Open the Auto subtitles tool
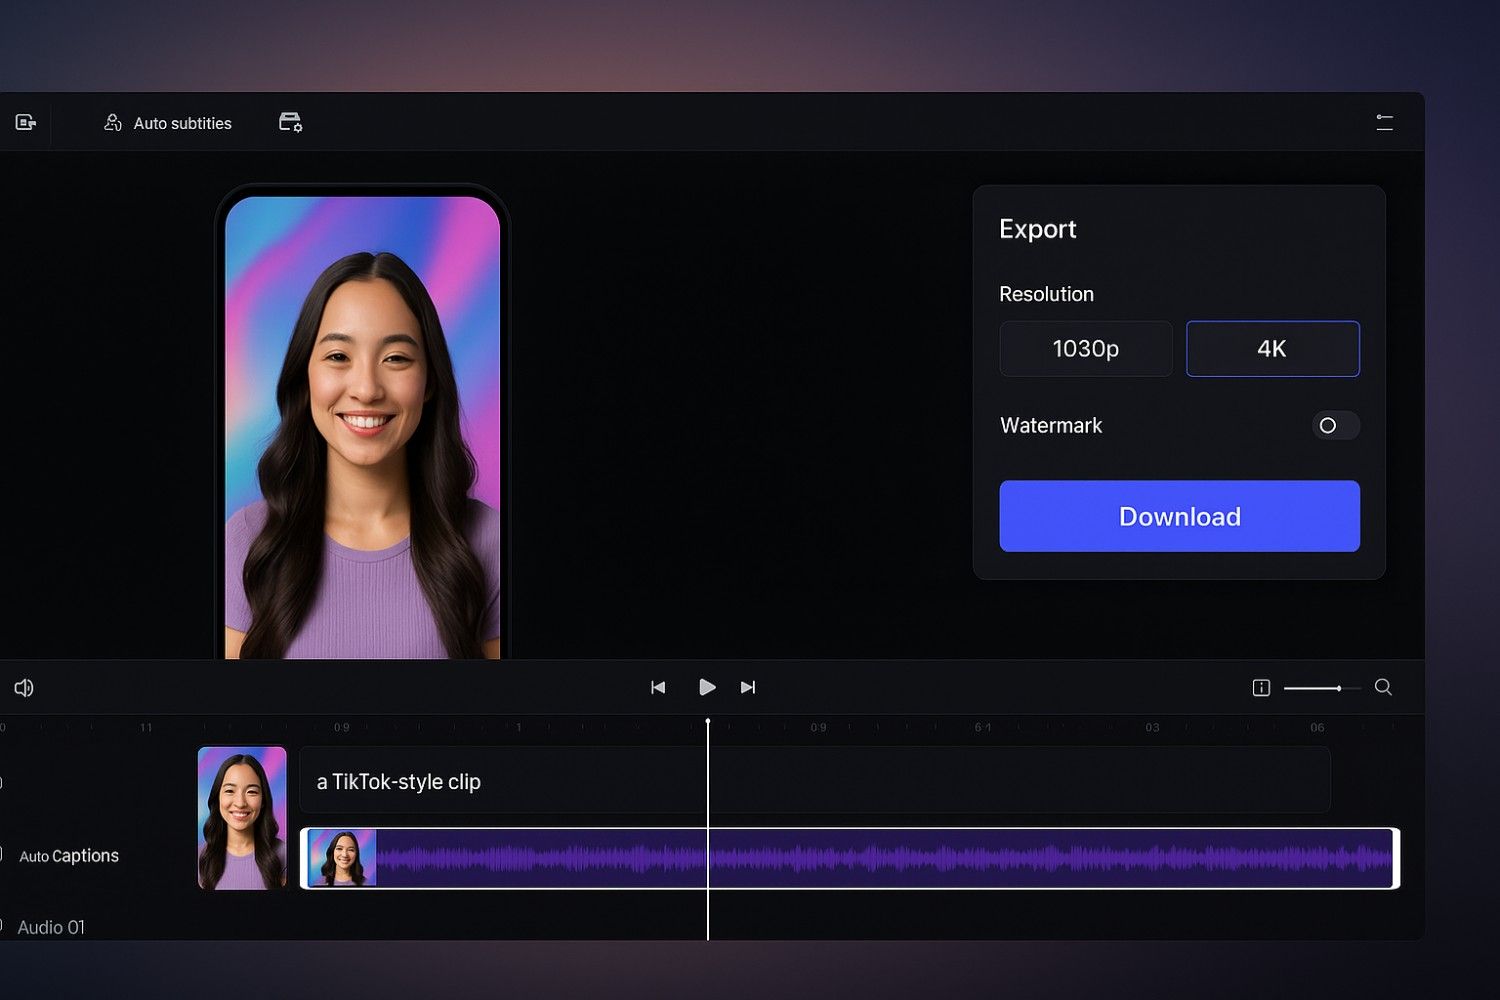The height and width of the screenshot is (1000, 1500). click(x=168, y=123)
